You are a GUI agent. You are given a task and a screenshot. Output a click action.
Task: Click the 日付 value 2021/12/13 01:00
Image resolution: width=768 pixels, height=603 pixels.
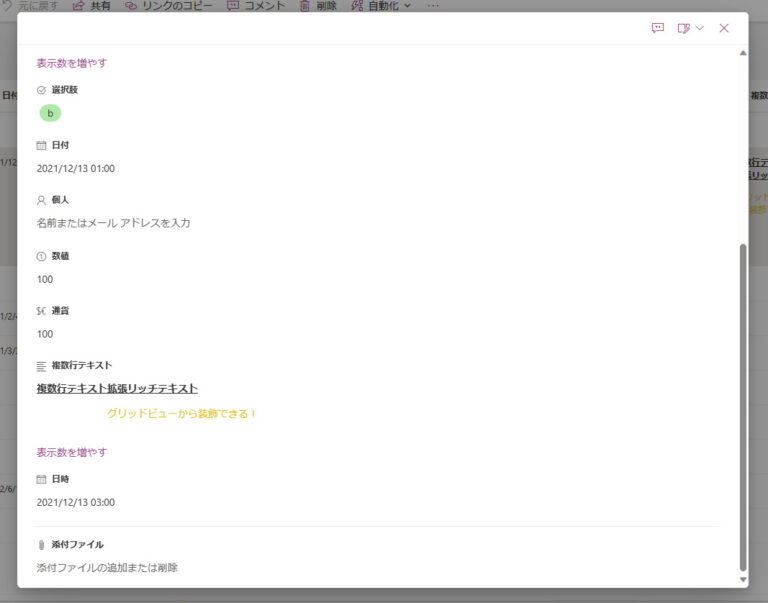click(x=76, y=168)
